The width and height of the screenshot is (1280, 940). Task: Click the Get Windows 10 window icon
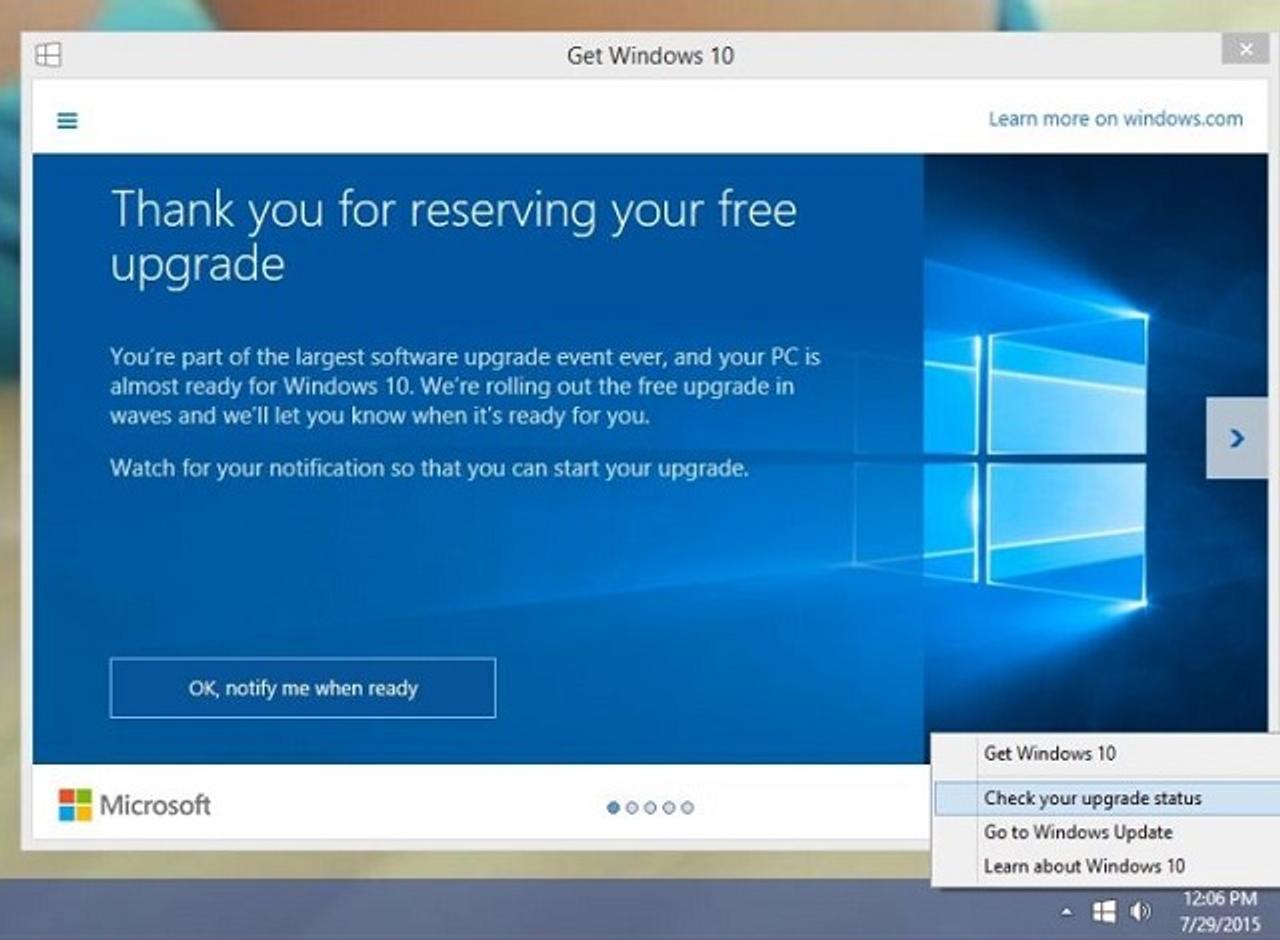coord(49,55)
